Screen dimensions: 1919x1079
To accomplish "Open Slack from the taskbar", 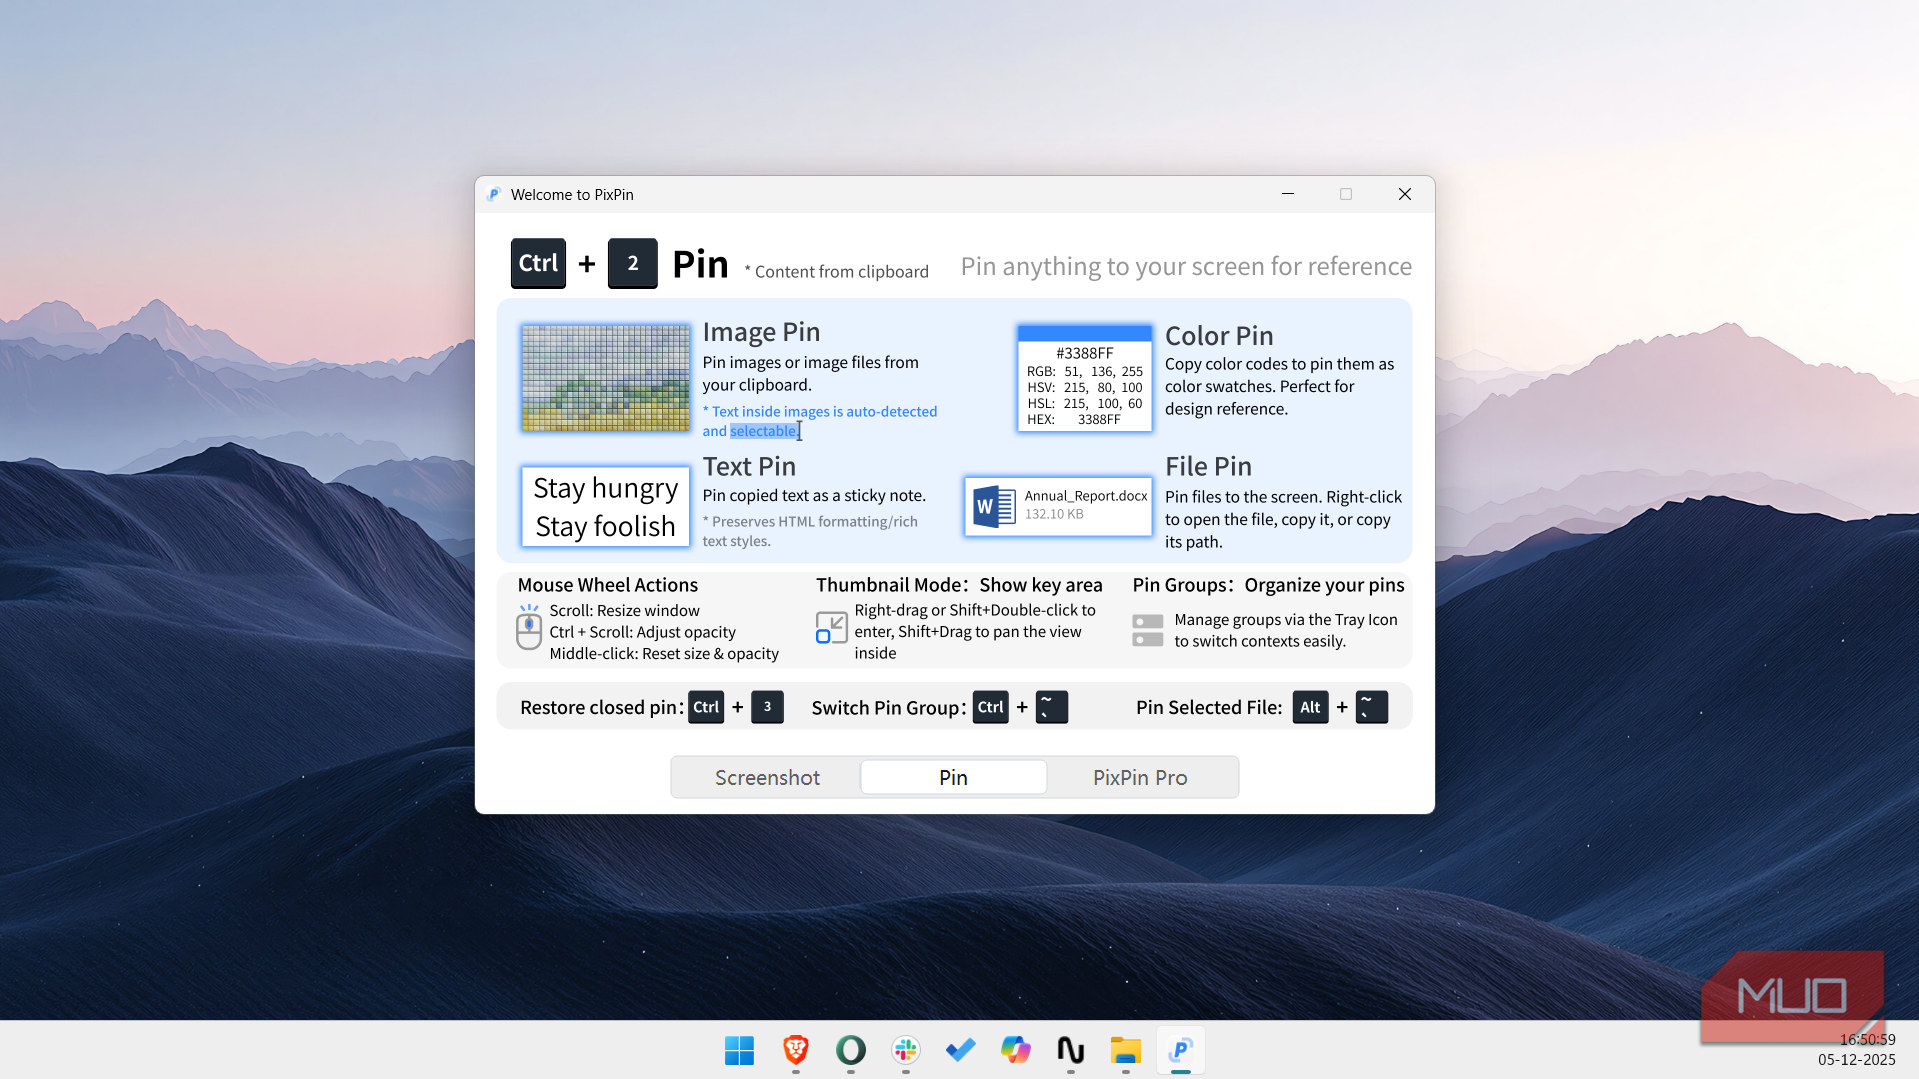I will (905, 1050).
